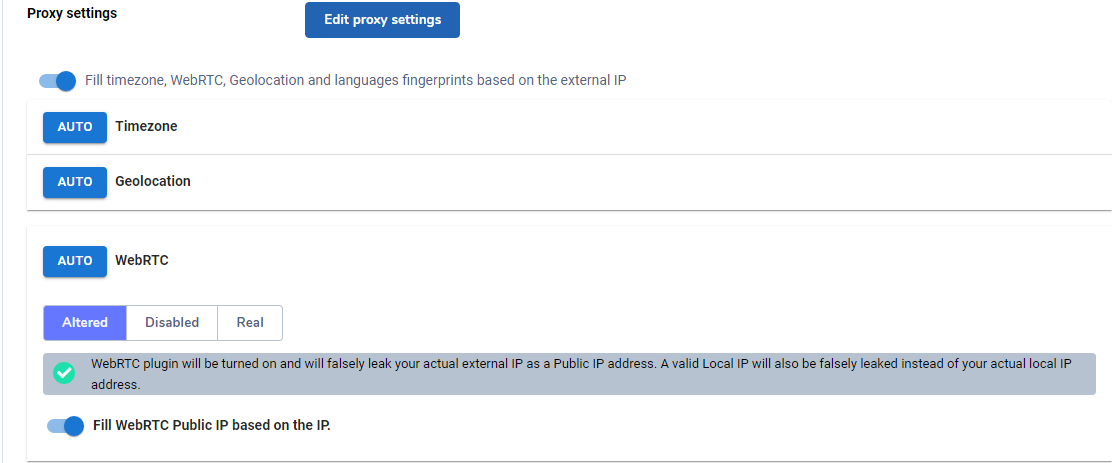Screen dimensions: 1112x463
Task: Click the Geolocation label text
Action: tap(153, 182)
